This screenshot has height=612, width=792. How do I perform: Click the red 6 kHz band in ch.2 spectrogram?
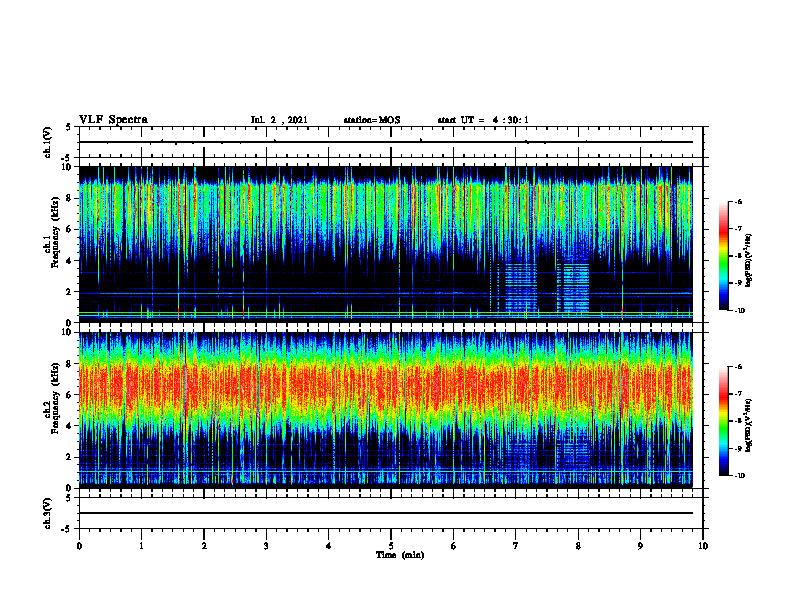pos(386,389)
